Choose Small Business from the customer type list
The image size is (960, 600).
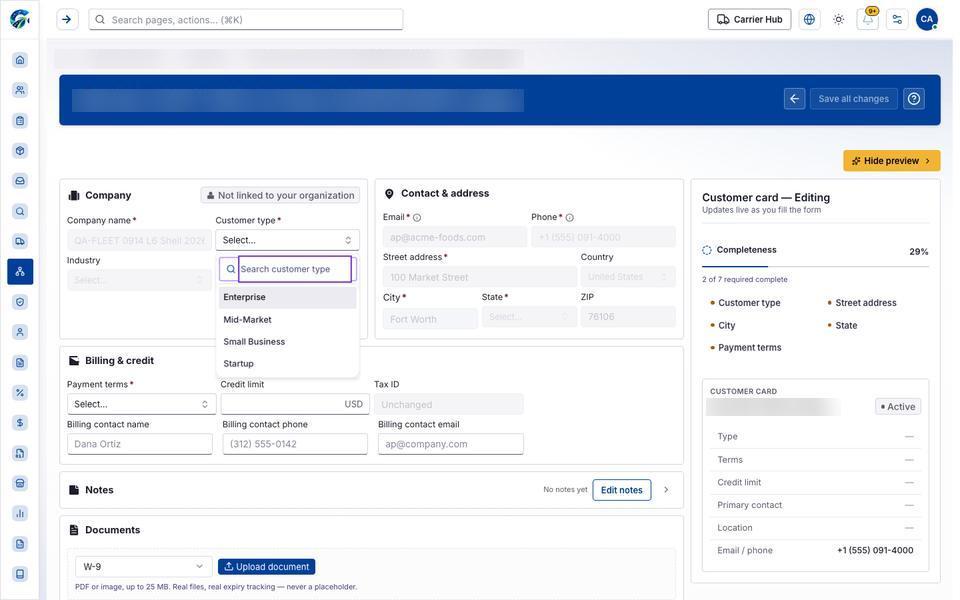pyautogui.click(x=287, y=342)
